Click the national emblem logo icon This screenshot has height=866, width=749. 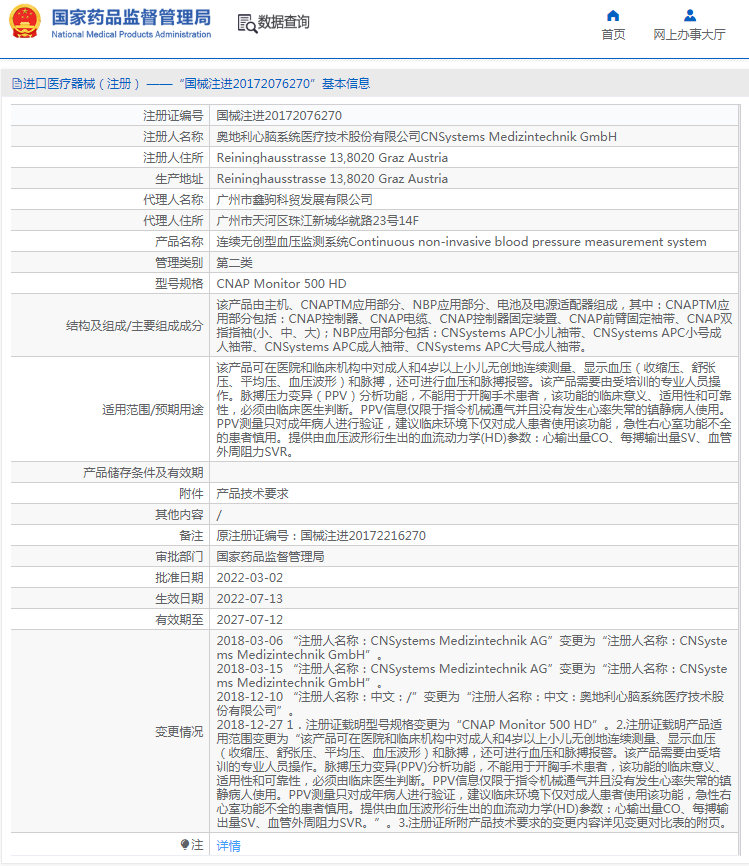point(25,22)
